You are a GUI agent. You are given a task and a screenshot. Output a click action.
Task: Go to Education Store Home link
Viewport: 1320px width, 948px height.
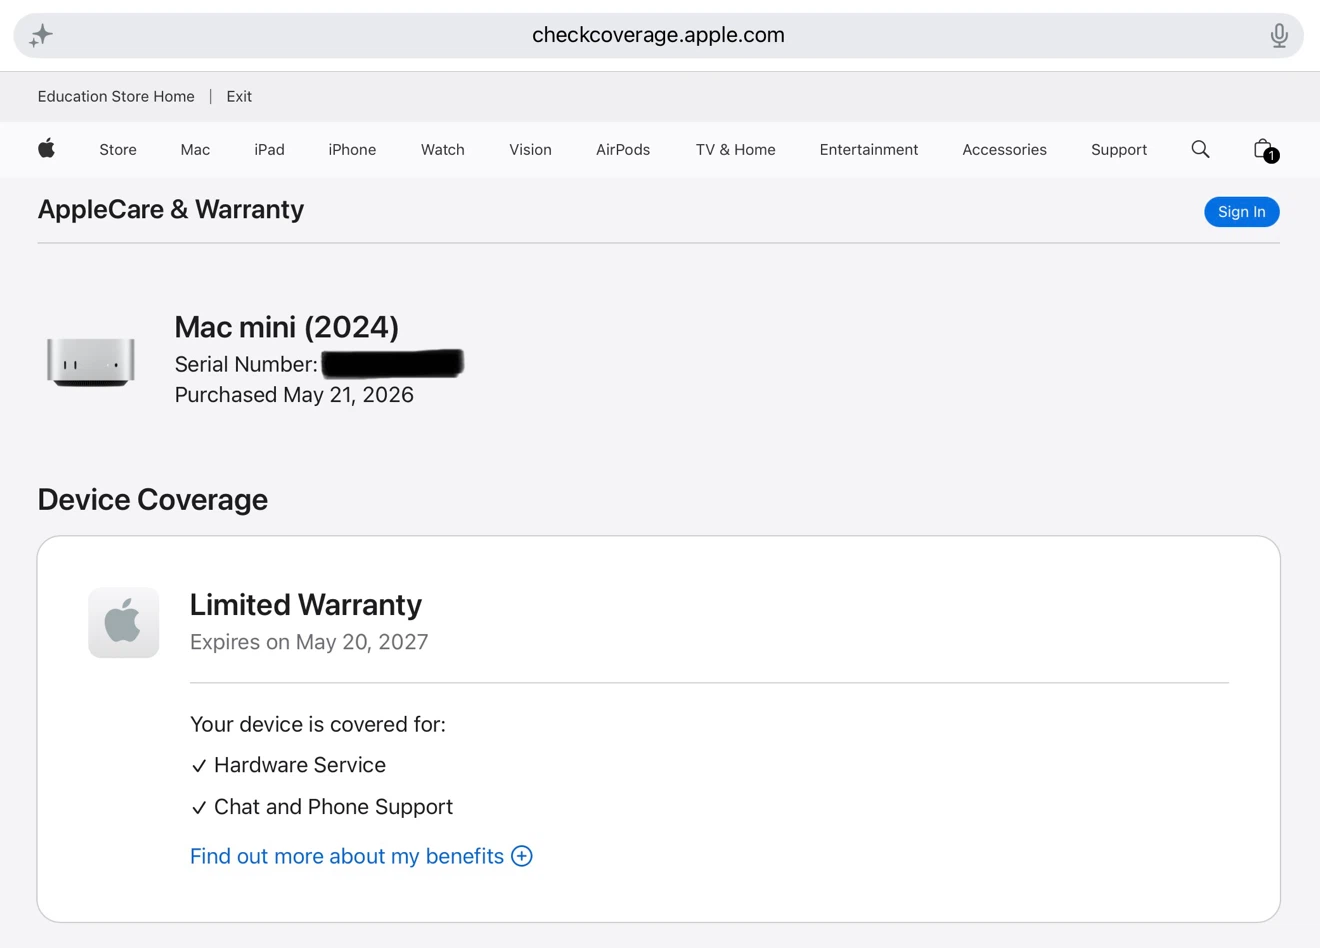(116, 97)
